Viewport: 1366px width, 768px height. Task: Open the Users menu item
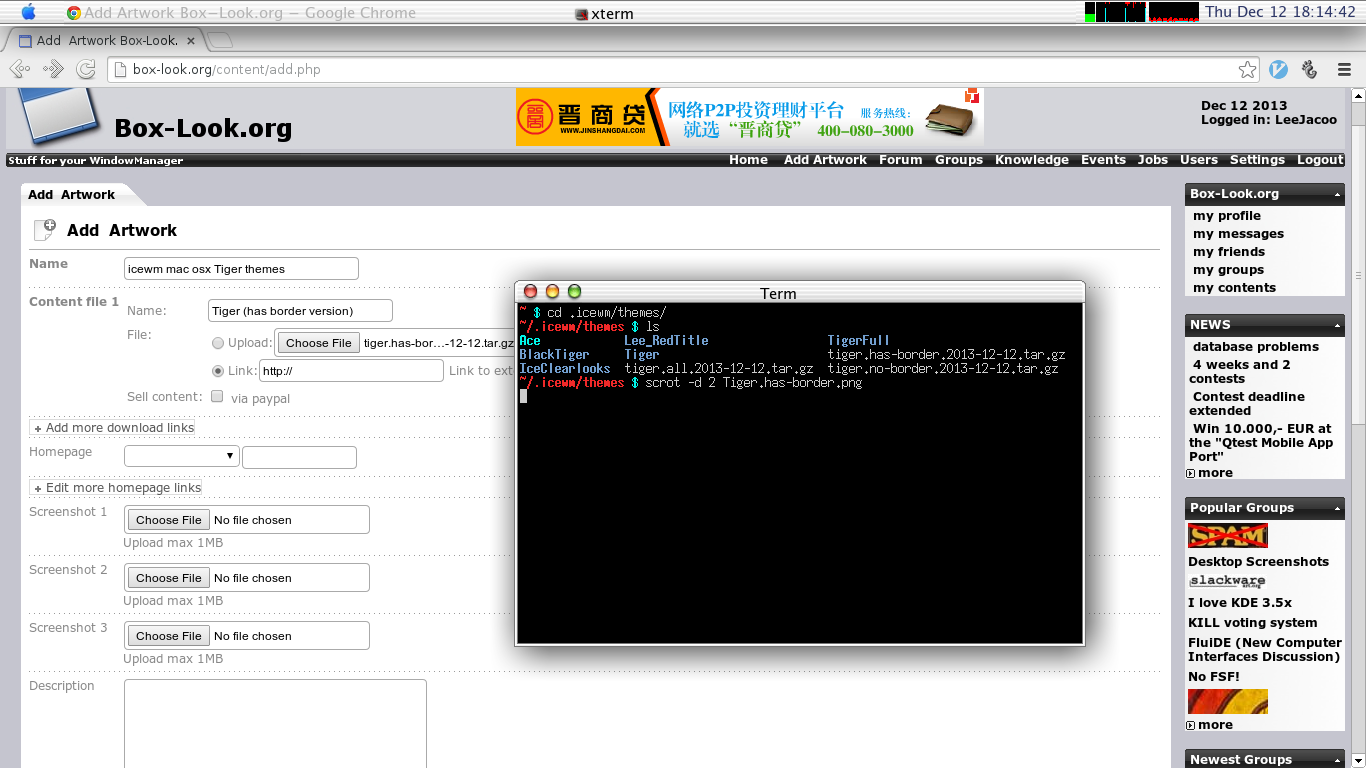click(1198, 160)
